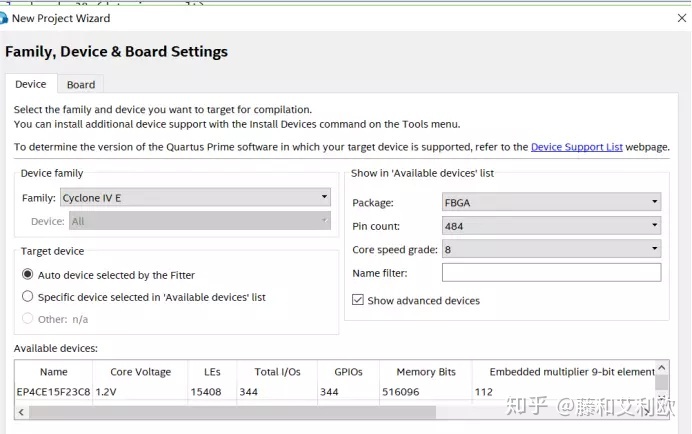Click the up arrow of device list scrollbar
692x434 pixels.
pos(662,367)
